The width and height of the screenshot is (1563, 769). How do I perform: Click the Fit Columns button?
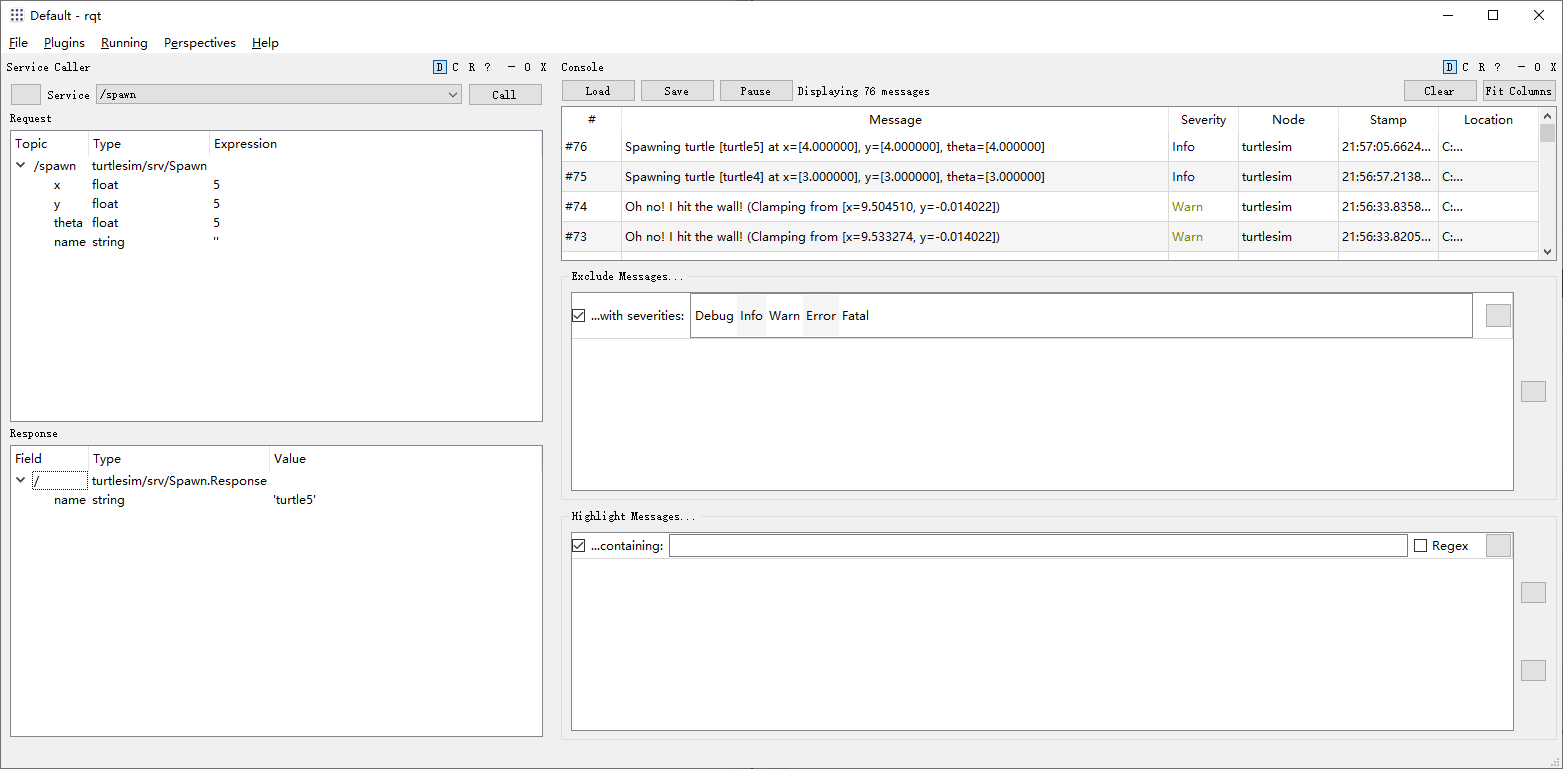pyautogui.click(x=1519, y=90)
